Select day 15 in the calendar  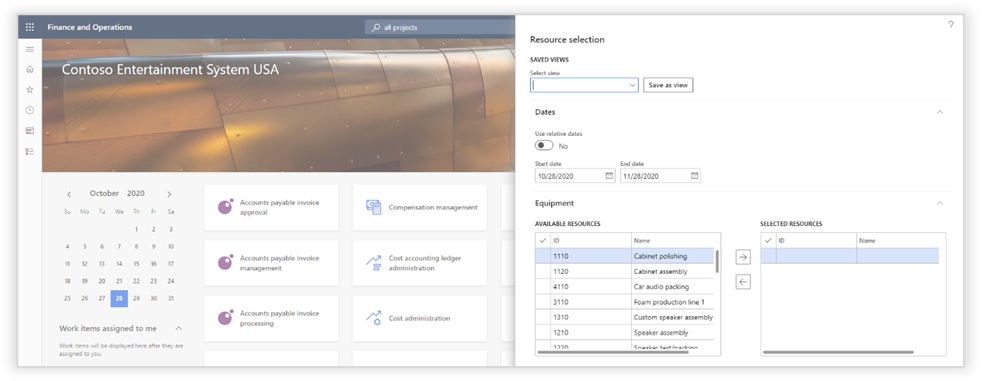point(137,264)
